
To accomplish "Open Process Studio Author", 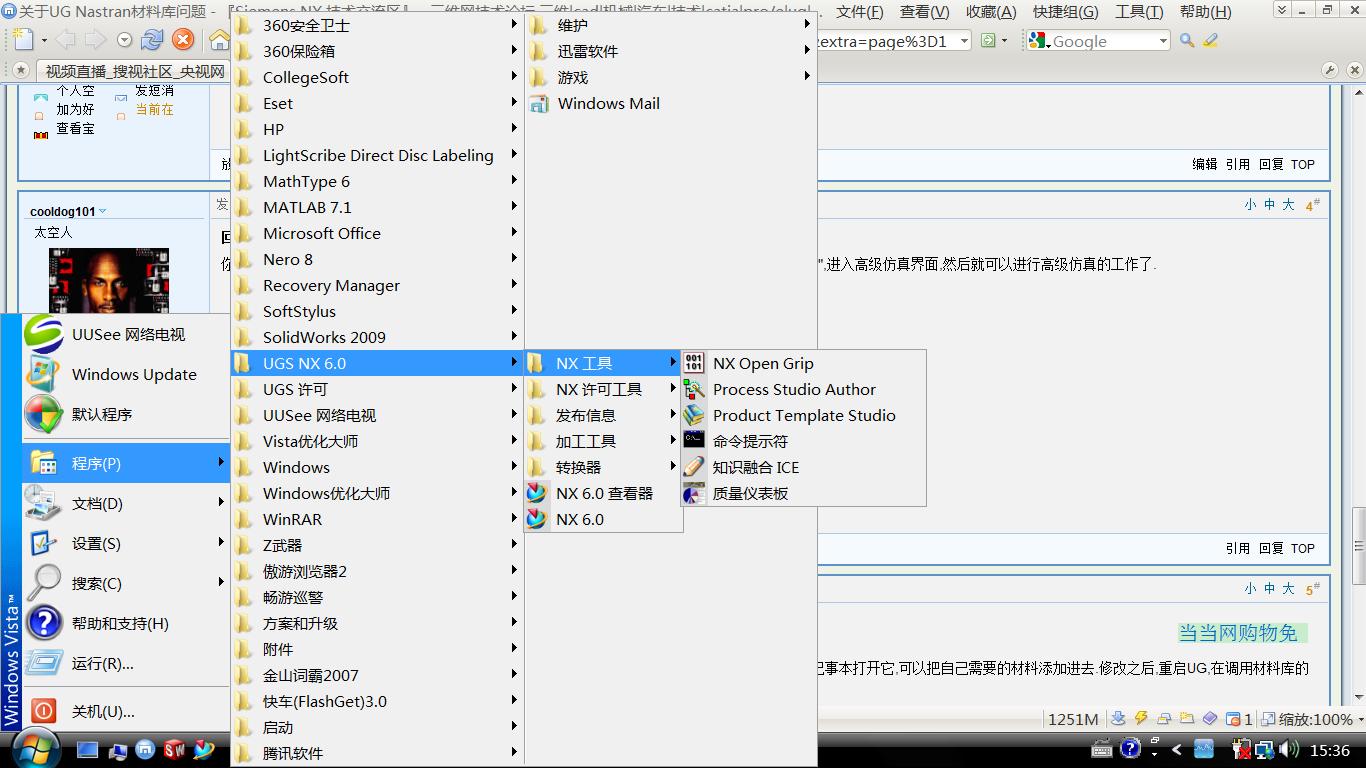I will [803, 389].
